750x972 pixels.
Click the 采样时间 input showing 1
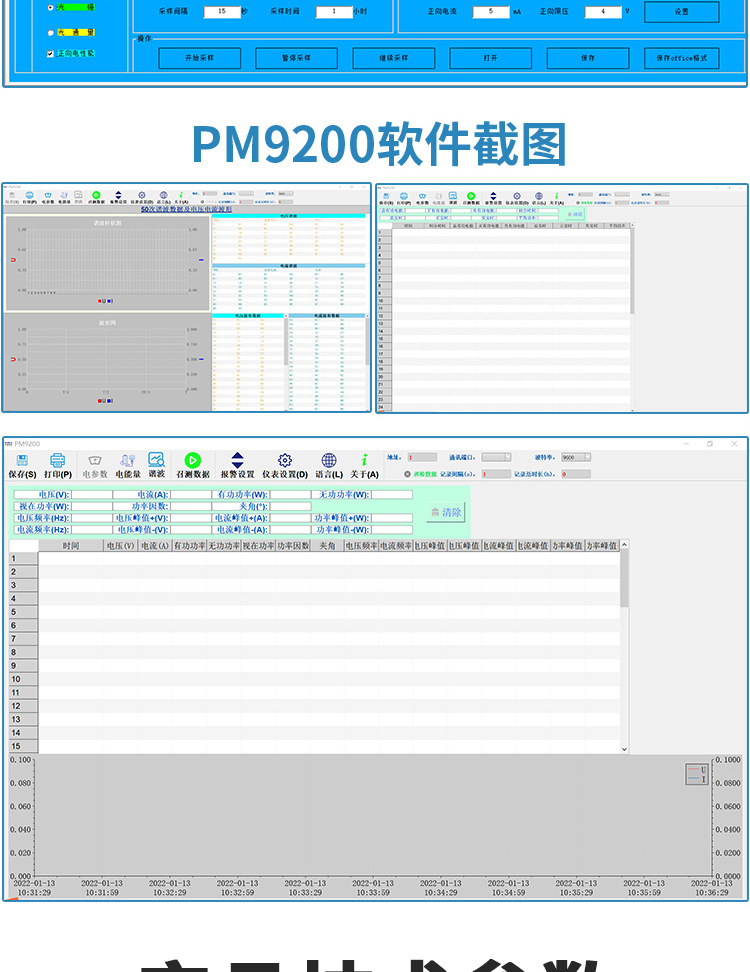pos(334,12)
